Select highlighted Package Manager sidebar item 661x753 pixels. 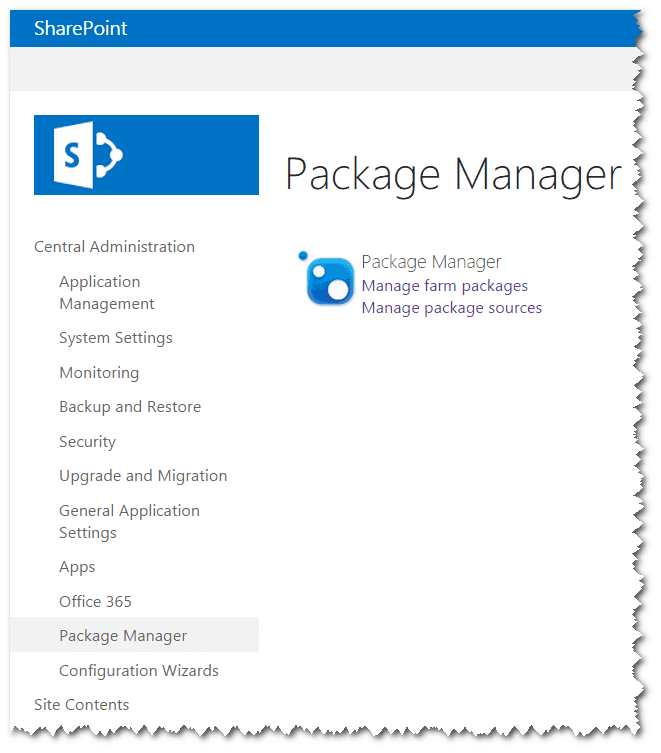[x=134, y=635]
